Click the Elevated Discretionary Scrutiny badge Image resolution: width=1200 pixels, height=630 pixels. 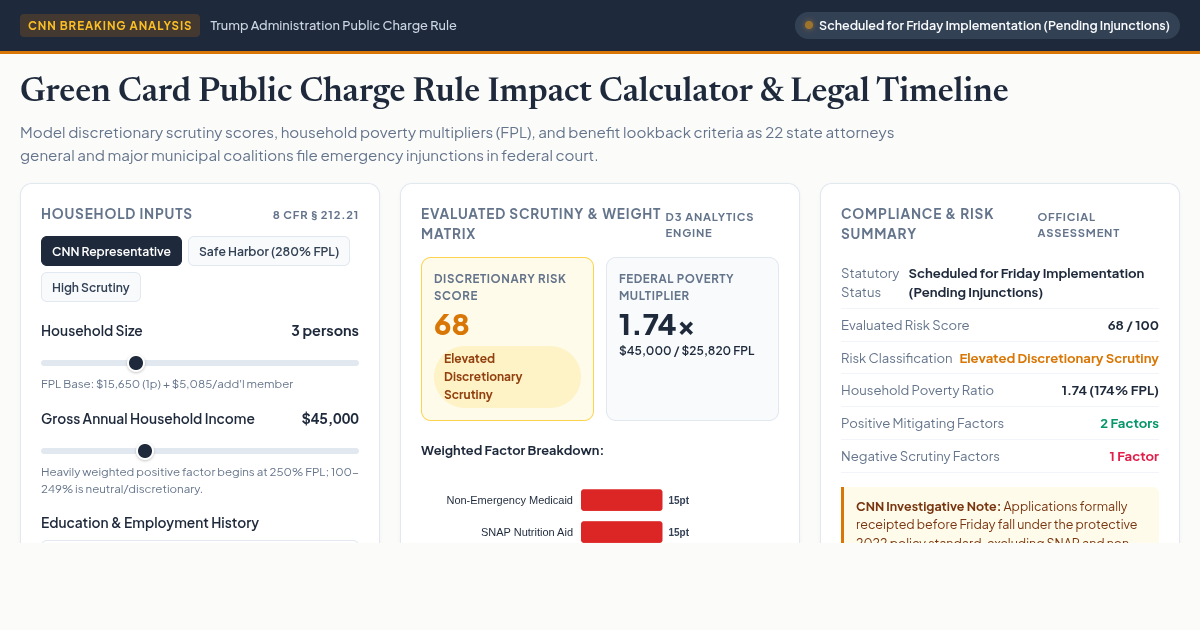(507, 377)
